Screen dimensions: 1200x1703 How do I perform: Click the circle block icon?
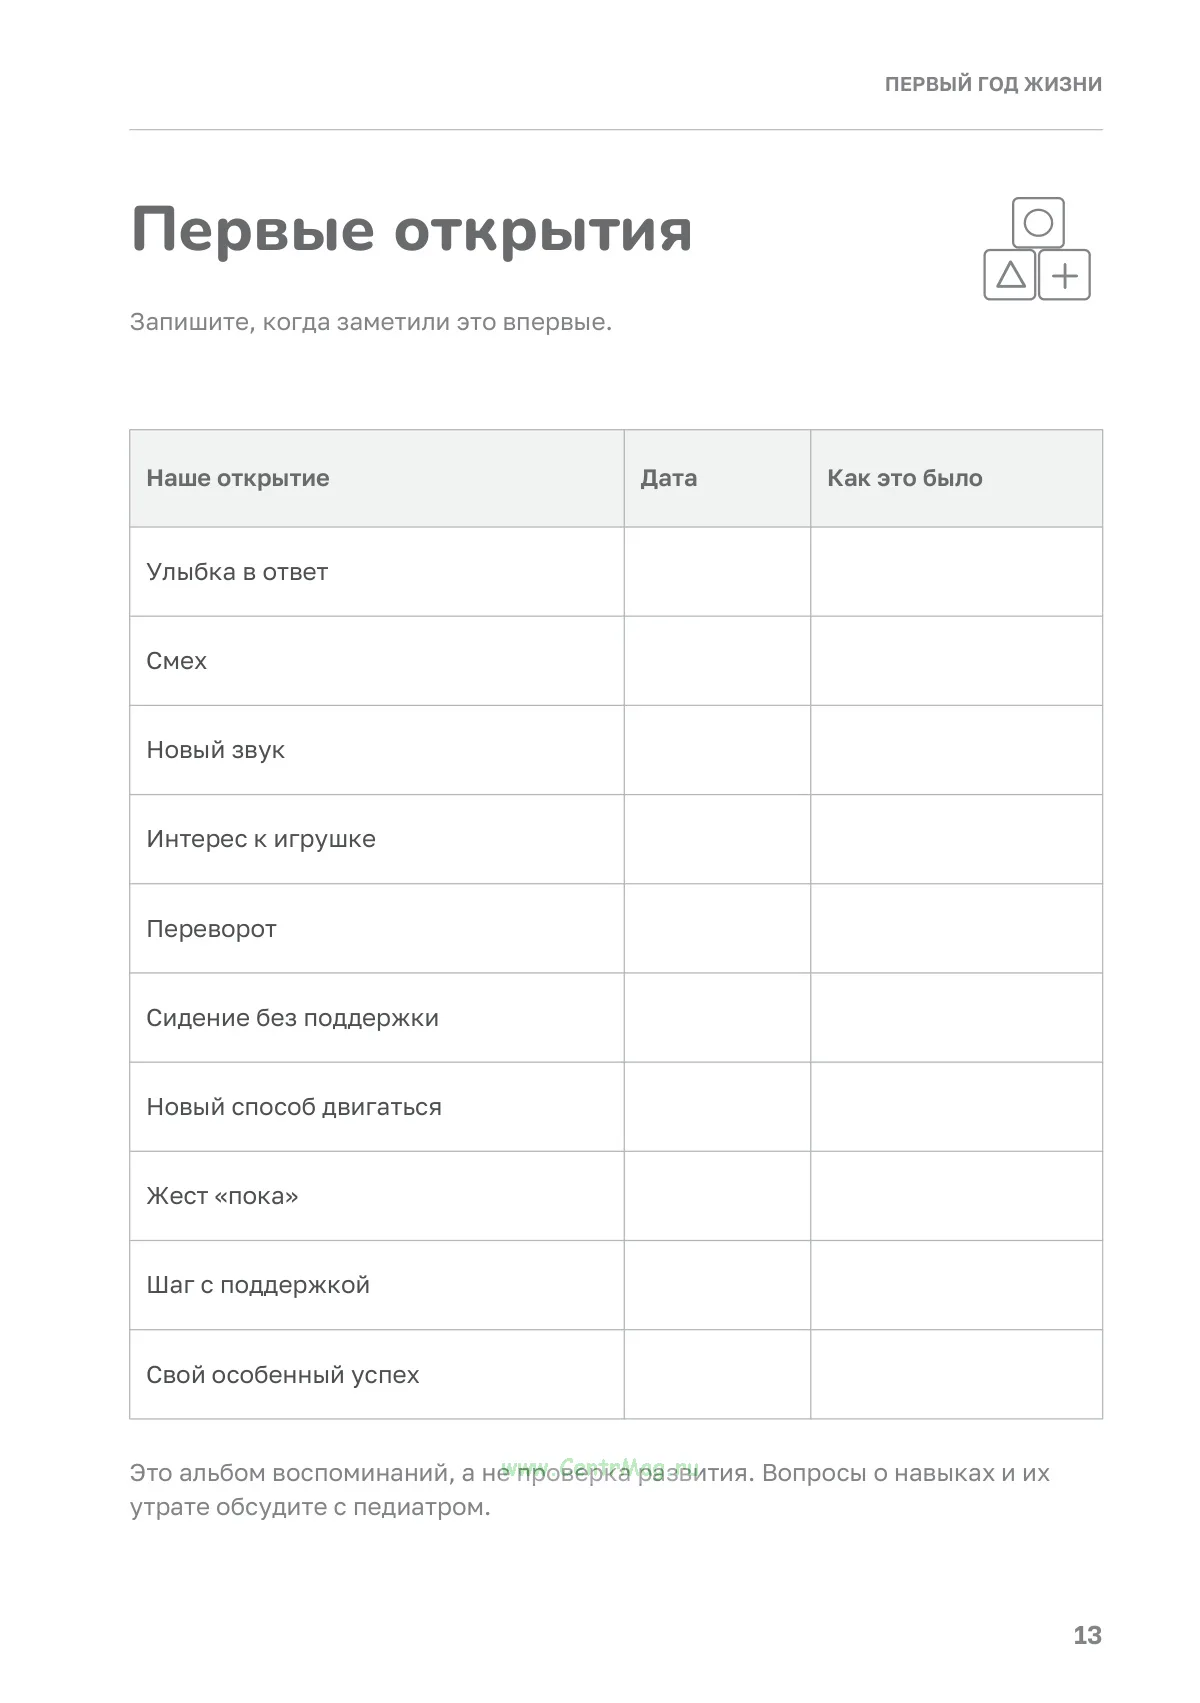pyautogui.click(x=1038, y=223)
